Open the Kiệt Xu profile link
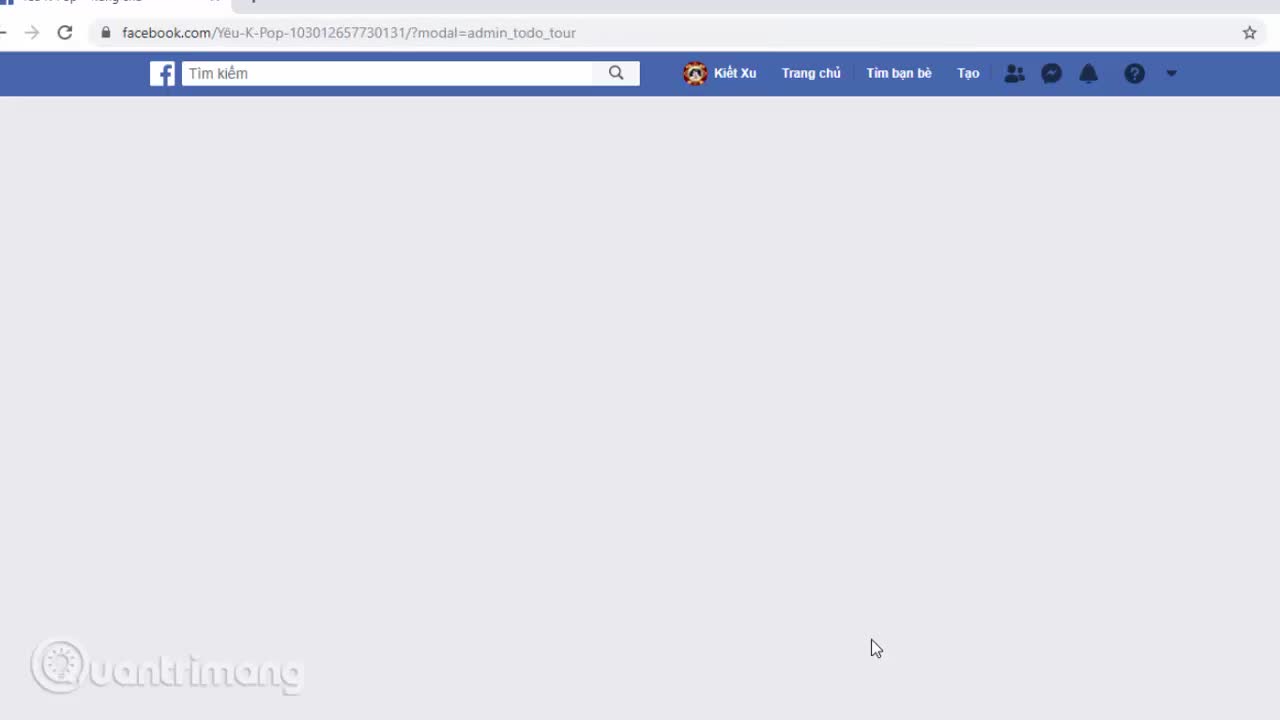Screen dimensions: 1280x720 (735, 73)
